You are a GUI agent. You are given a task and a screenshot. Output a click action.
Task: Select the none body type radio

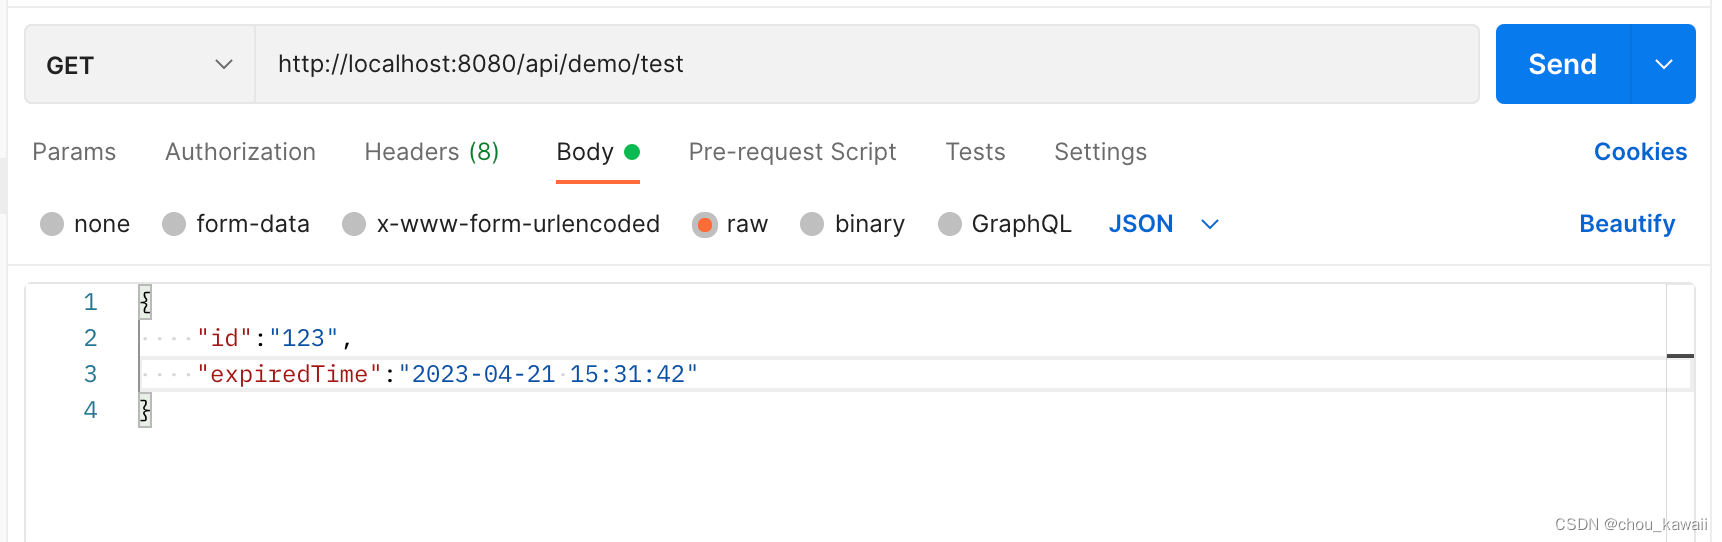52,224
